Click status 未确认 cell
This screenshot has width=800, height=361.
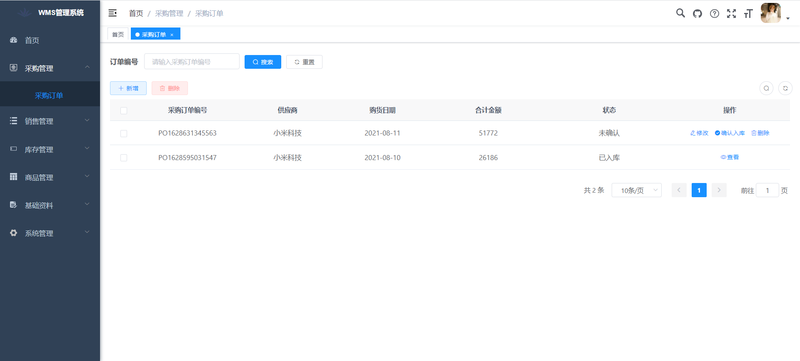coord(609,133)
